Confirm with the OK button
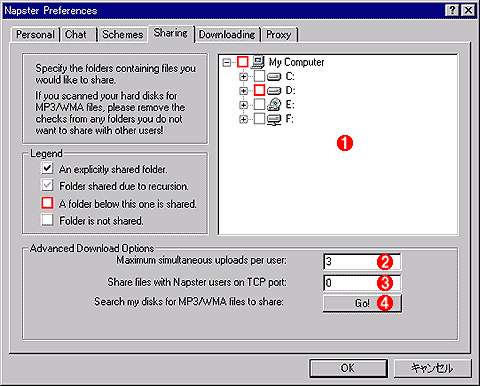 [348, 368]
